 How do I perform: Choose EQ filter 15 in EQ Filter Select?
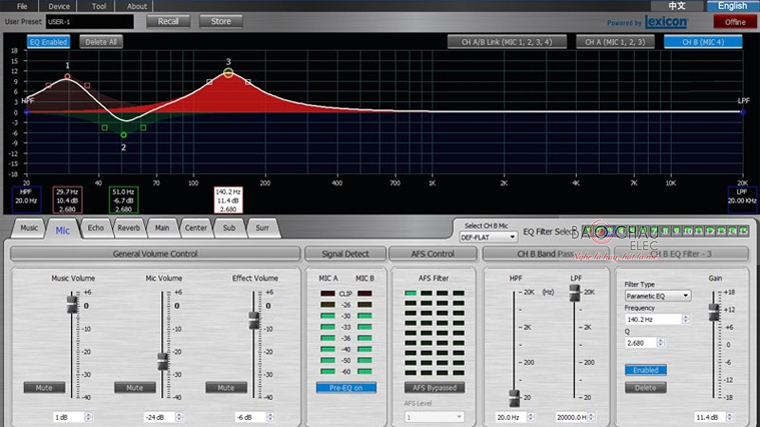click(744, 231)
